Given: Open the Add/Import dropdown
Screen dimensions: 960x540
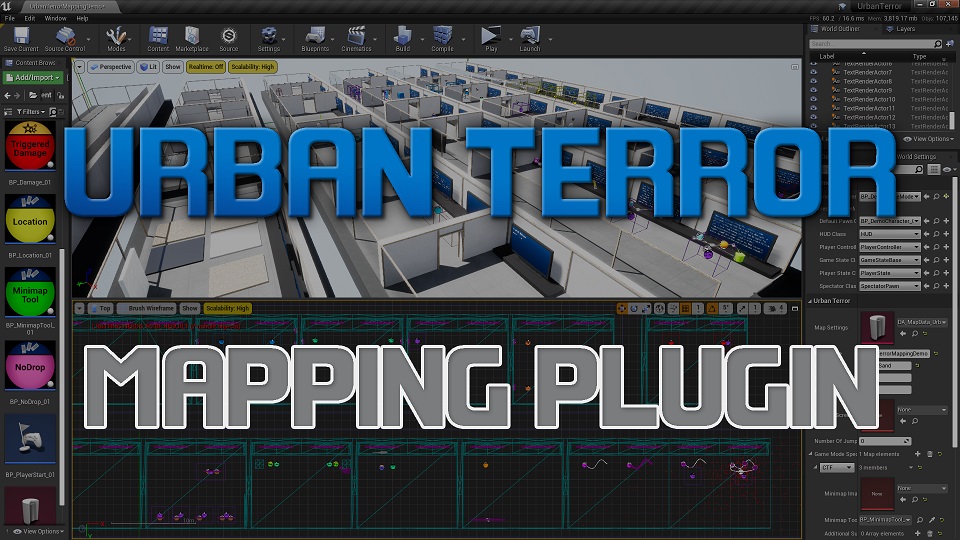Looking at the screenshot, I should click(32, 78).
